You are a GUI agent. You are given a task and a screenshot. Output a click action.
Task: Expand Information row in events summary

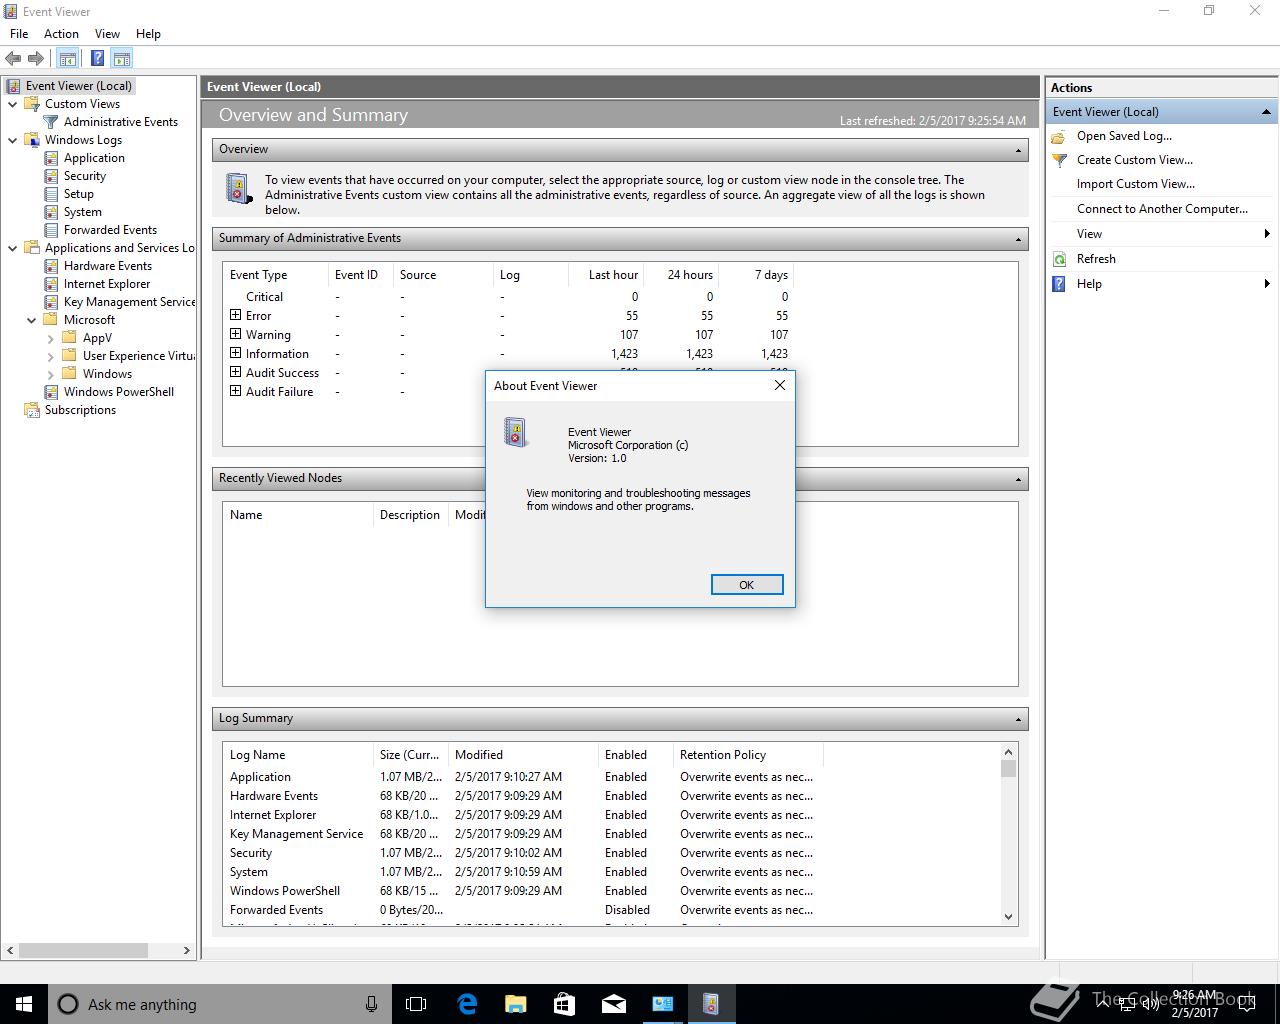236,353
